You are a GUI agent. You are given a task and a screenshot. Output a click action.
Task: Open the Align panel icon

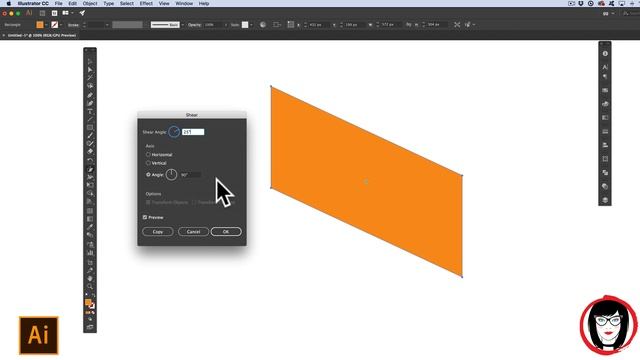tap(605, 145)
